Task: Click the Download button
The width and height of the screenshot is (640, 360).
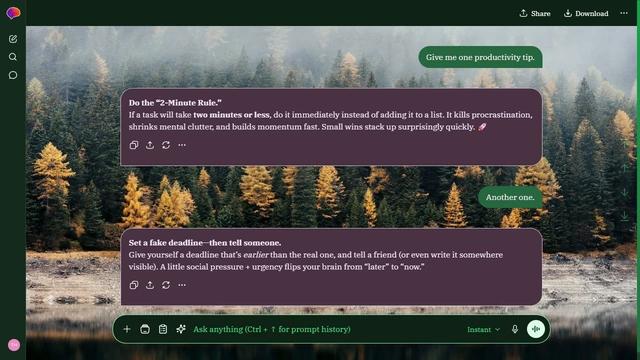Action: click(x=586, y=13)
